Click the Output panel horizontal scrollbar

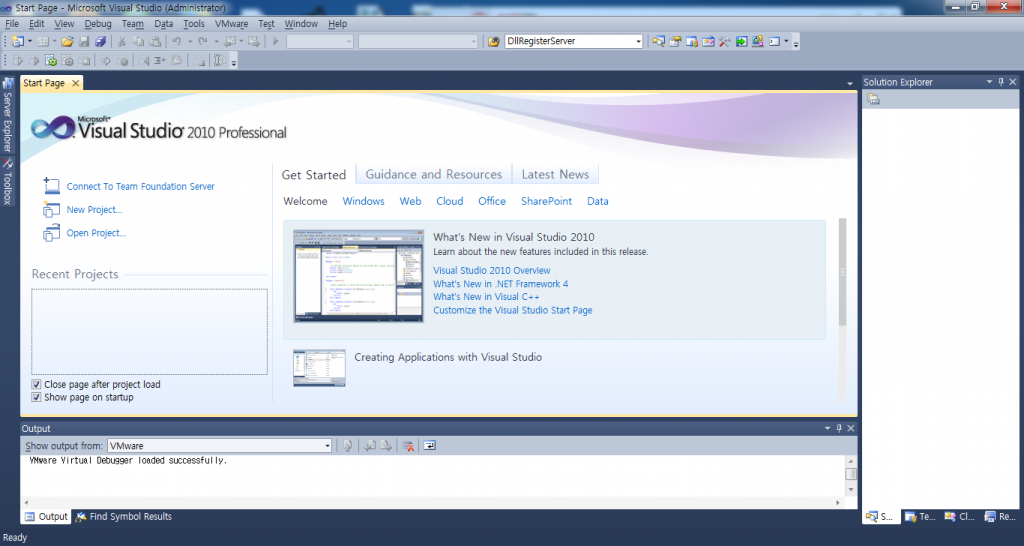pos(432,503)
